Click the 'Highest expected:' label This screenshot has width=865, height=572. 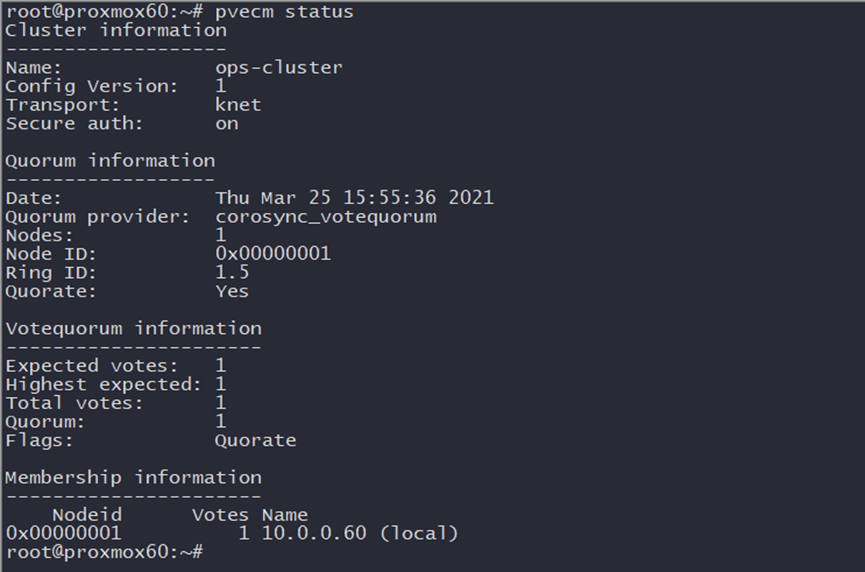pyautogui.click(x=104, y=384)
